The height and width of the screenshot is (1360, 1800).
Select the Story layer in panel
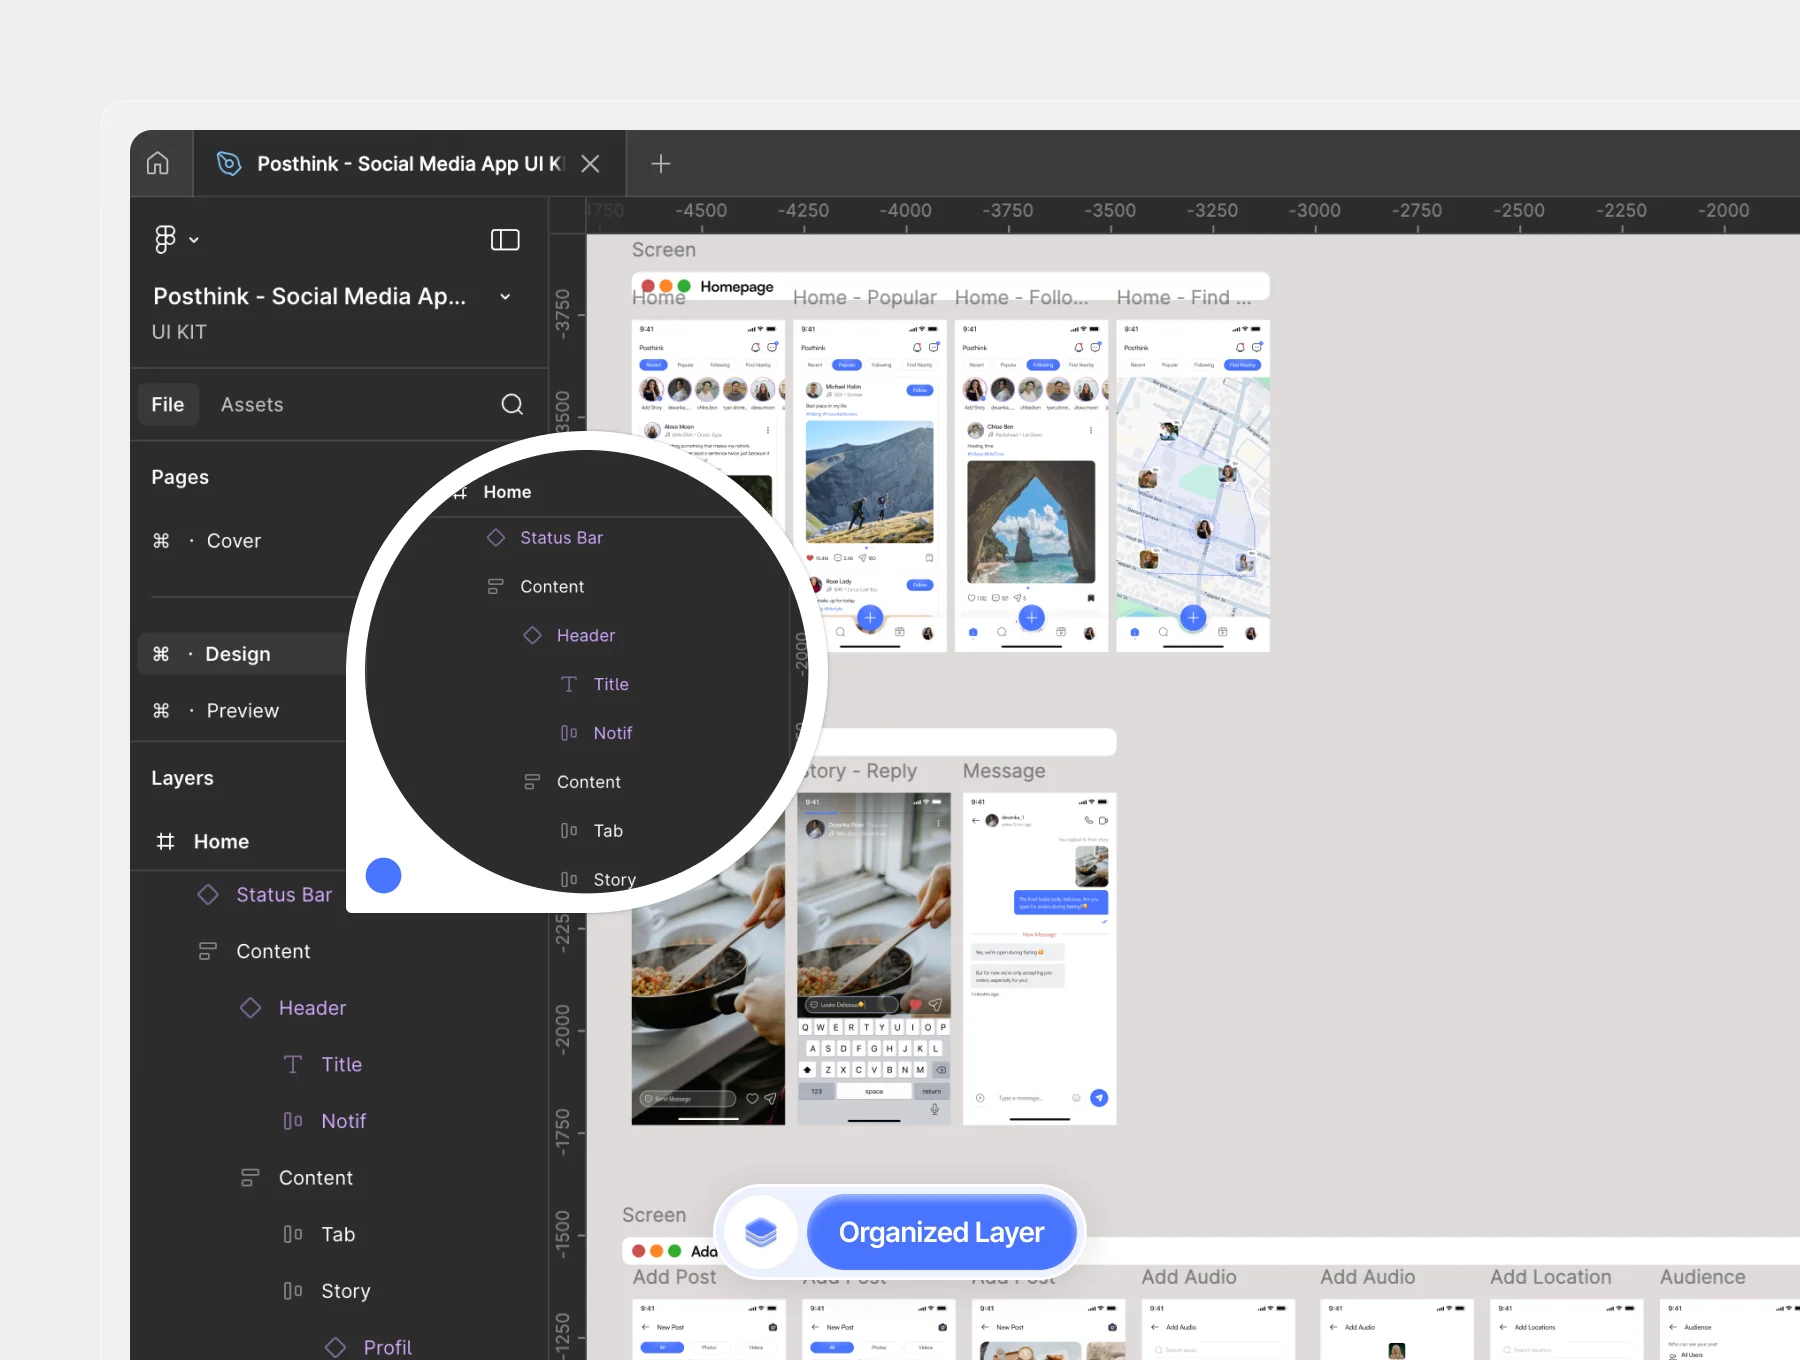coord(345,1291)
